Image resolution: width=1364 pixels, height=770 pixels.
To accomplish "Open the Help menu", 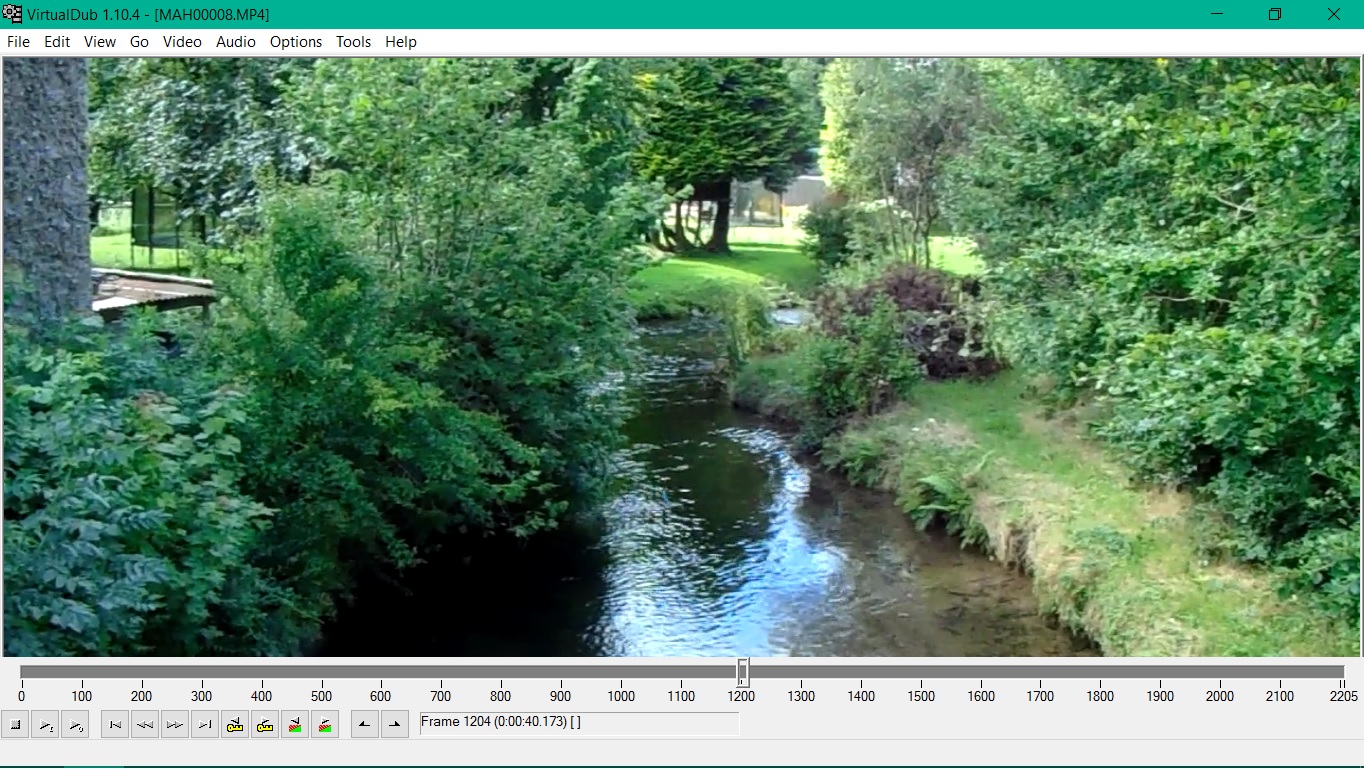I will click(x=401, y=42).
